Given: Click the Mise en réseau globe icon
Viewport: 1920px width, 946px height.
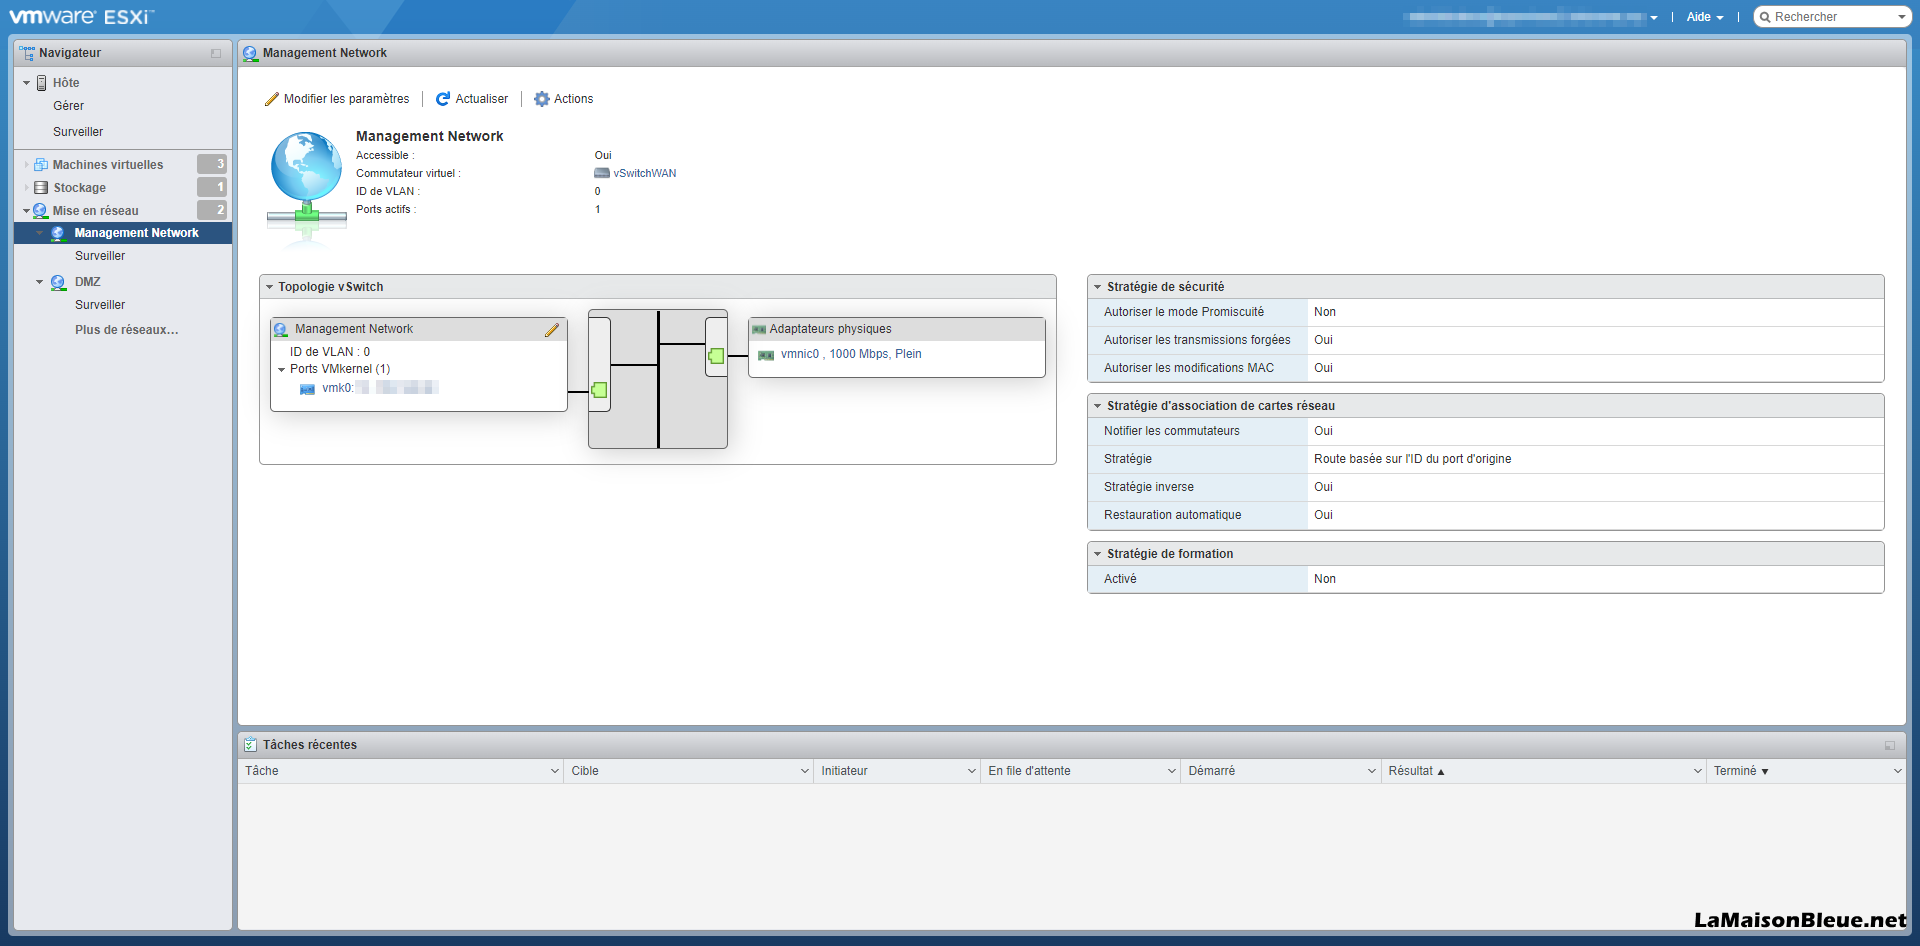Looking at the screenshot, I should pyautogui.click(x=40, y=211).
